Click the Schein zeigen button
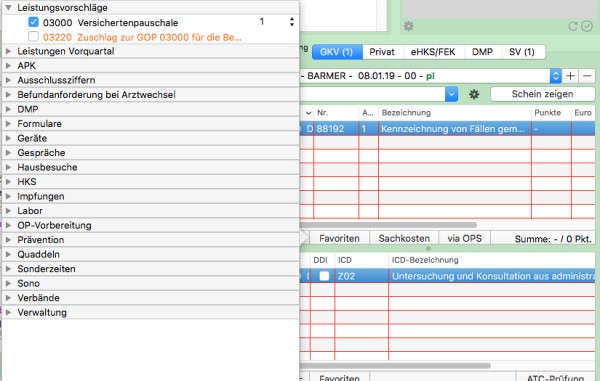This screenshot has height=381, width=600. click(542, 94)
